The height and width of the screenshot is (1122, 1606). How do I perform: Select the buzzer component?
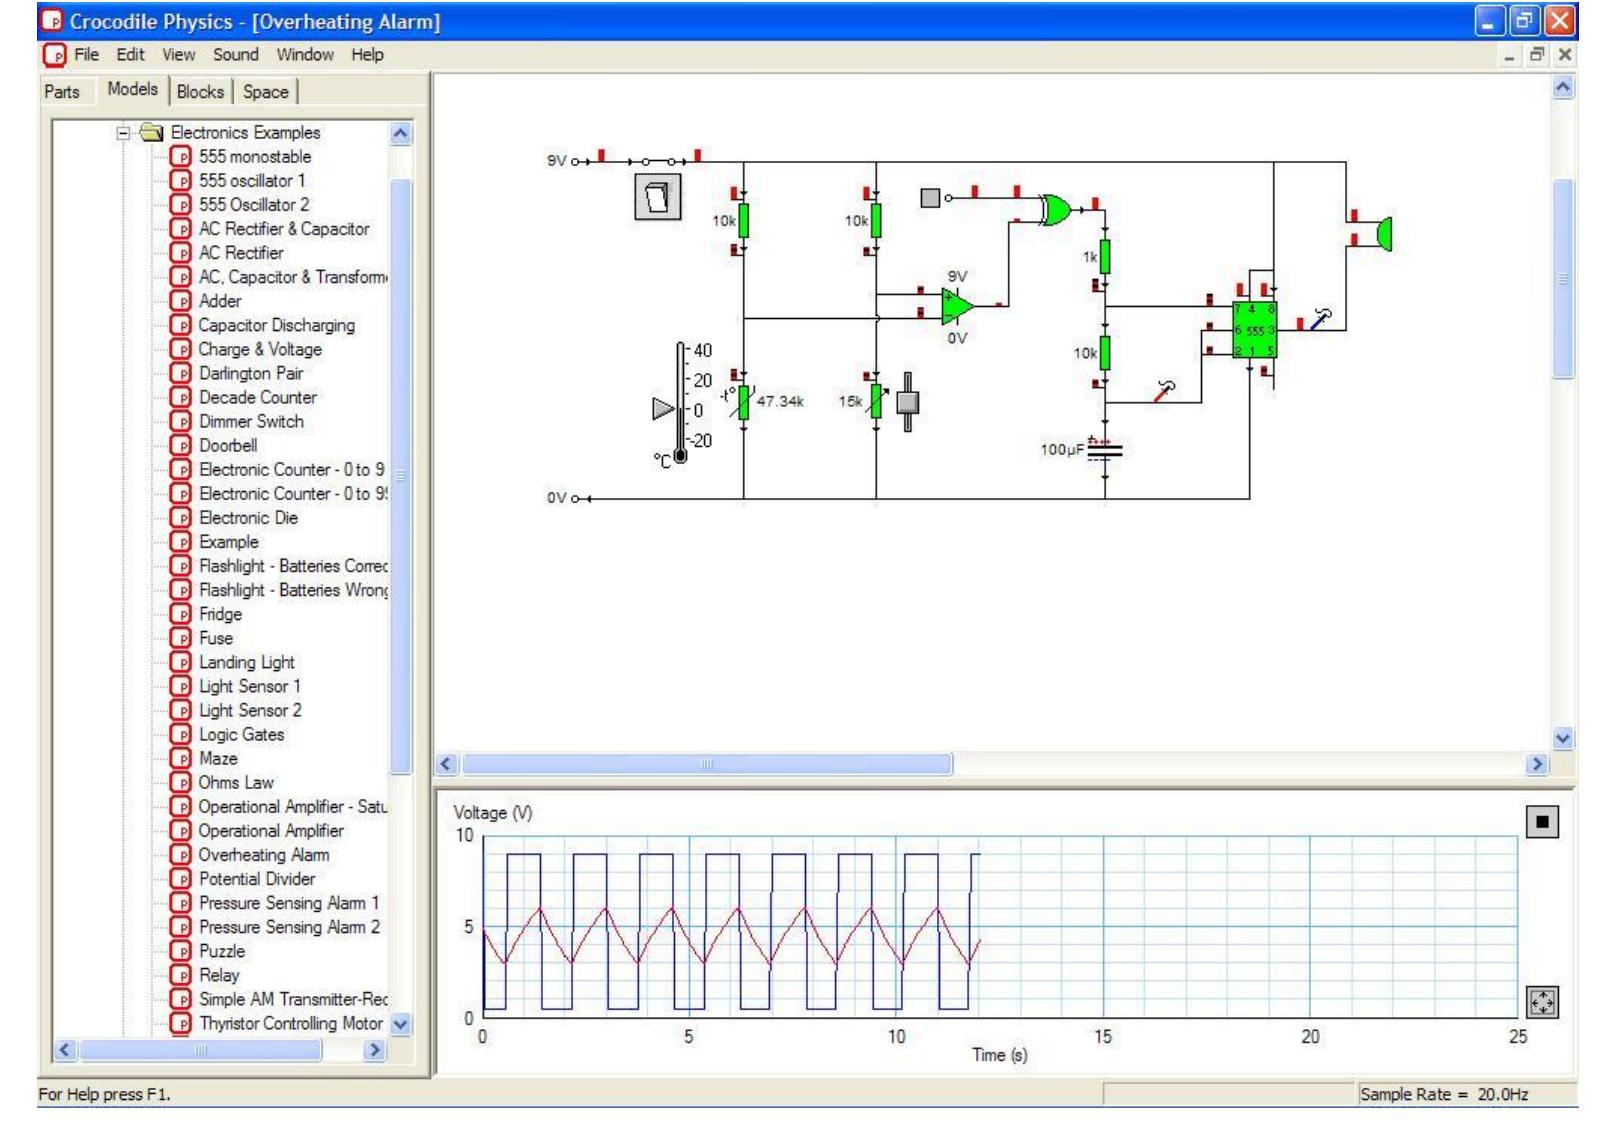[1383, 233]
